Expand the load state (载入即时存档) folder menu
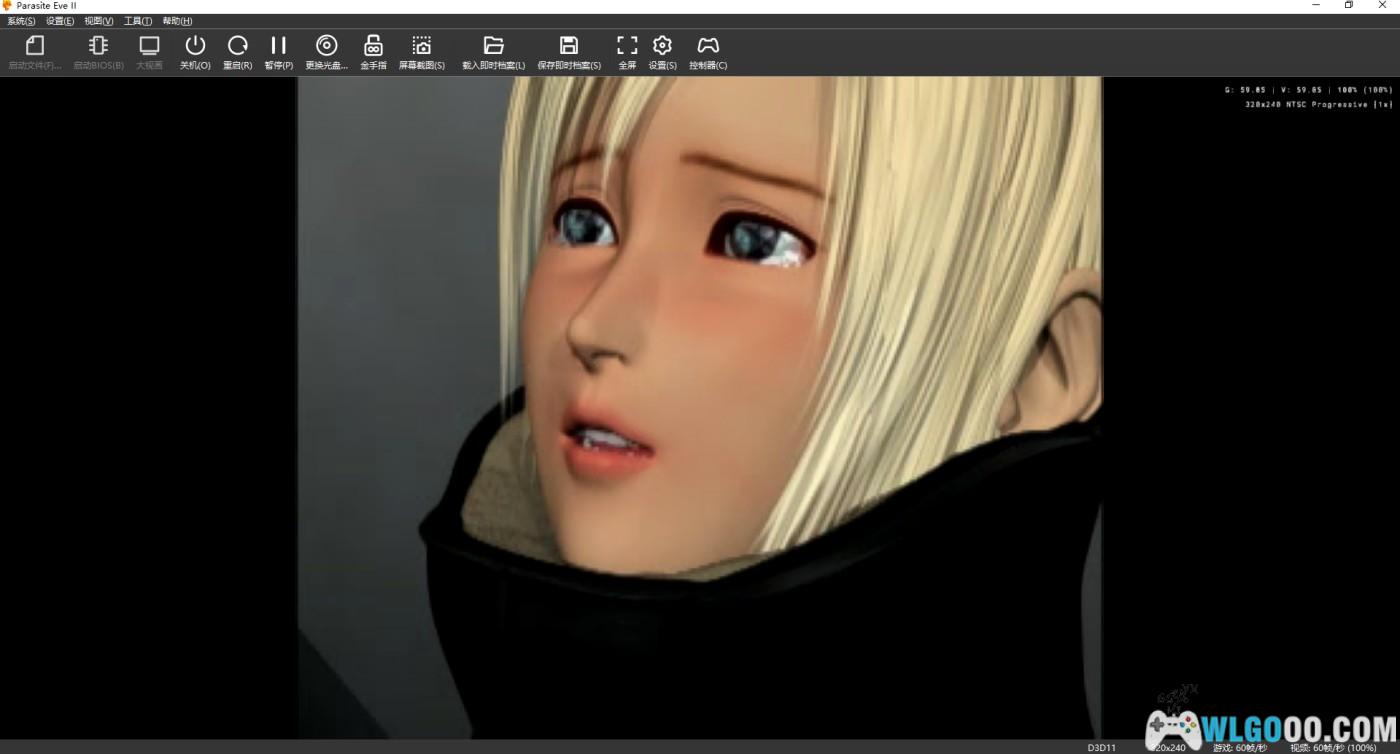 (x=493, y=52)
